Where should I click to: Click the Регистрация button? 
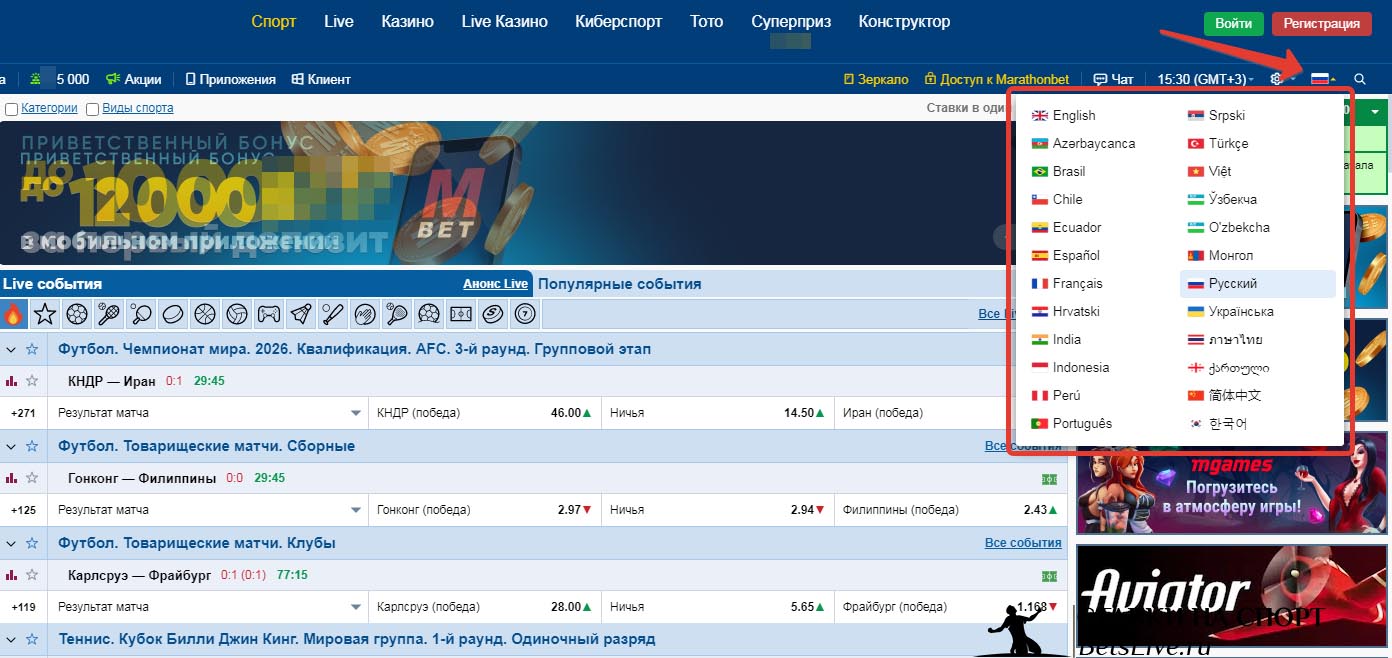click(1322, 23)
